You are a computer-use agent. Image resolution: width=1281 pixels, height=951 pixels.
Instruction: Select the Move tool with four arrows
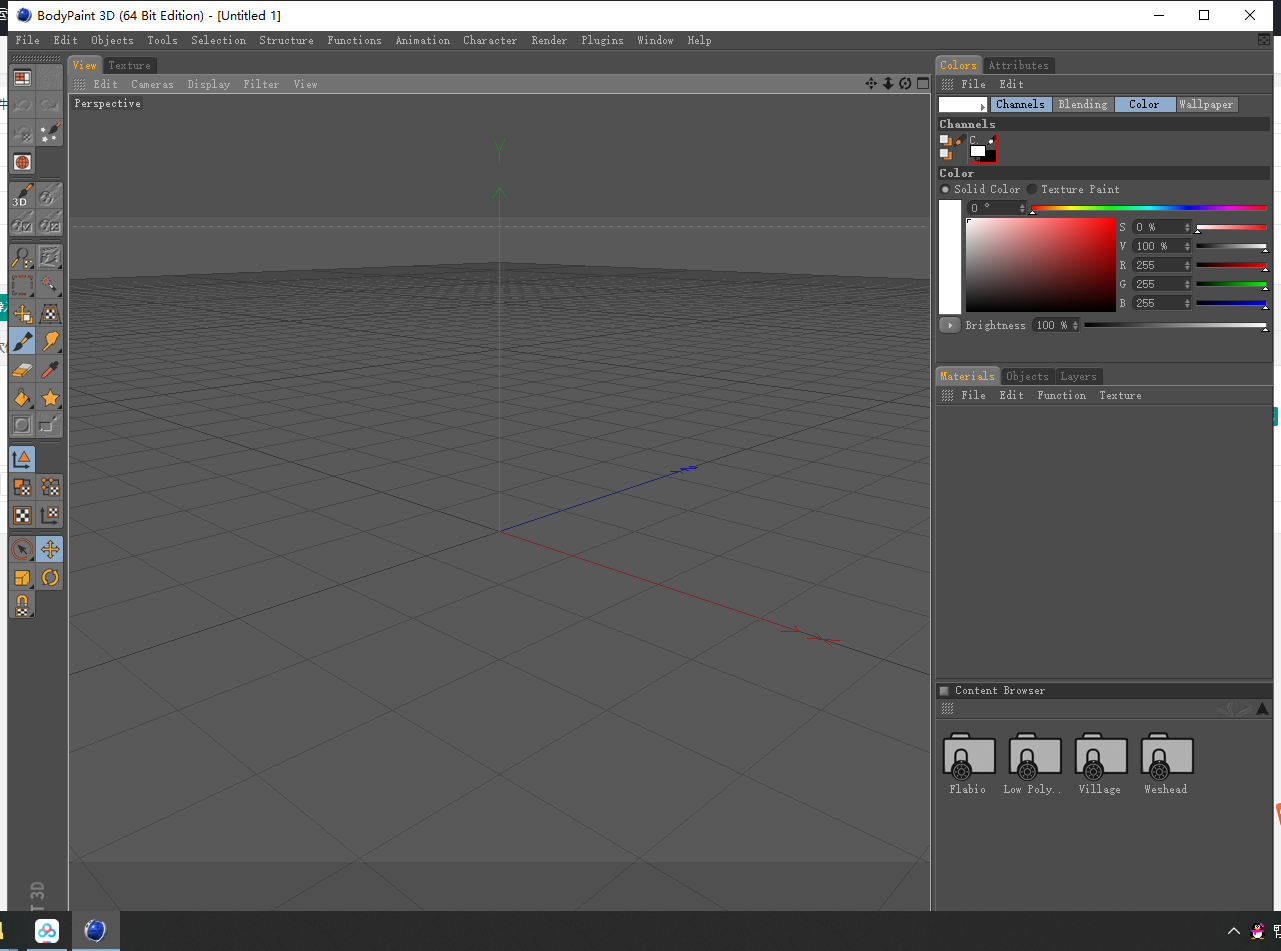50,549
